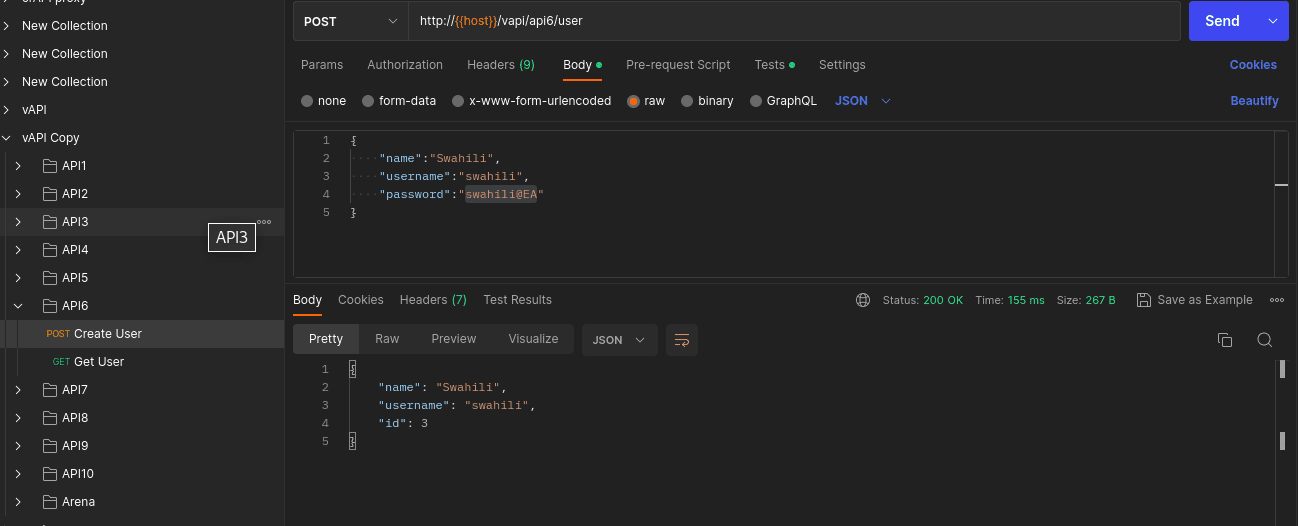Click the password line in the request body

click(x=461, y=195)
